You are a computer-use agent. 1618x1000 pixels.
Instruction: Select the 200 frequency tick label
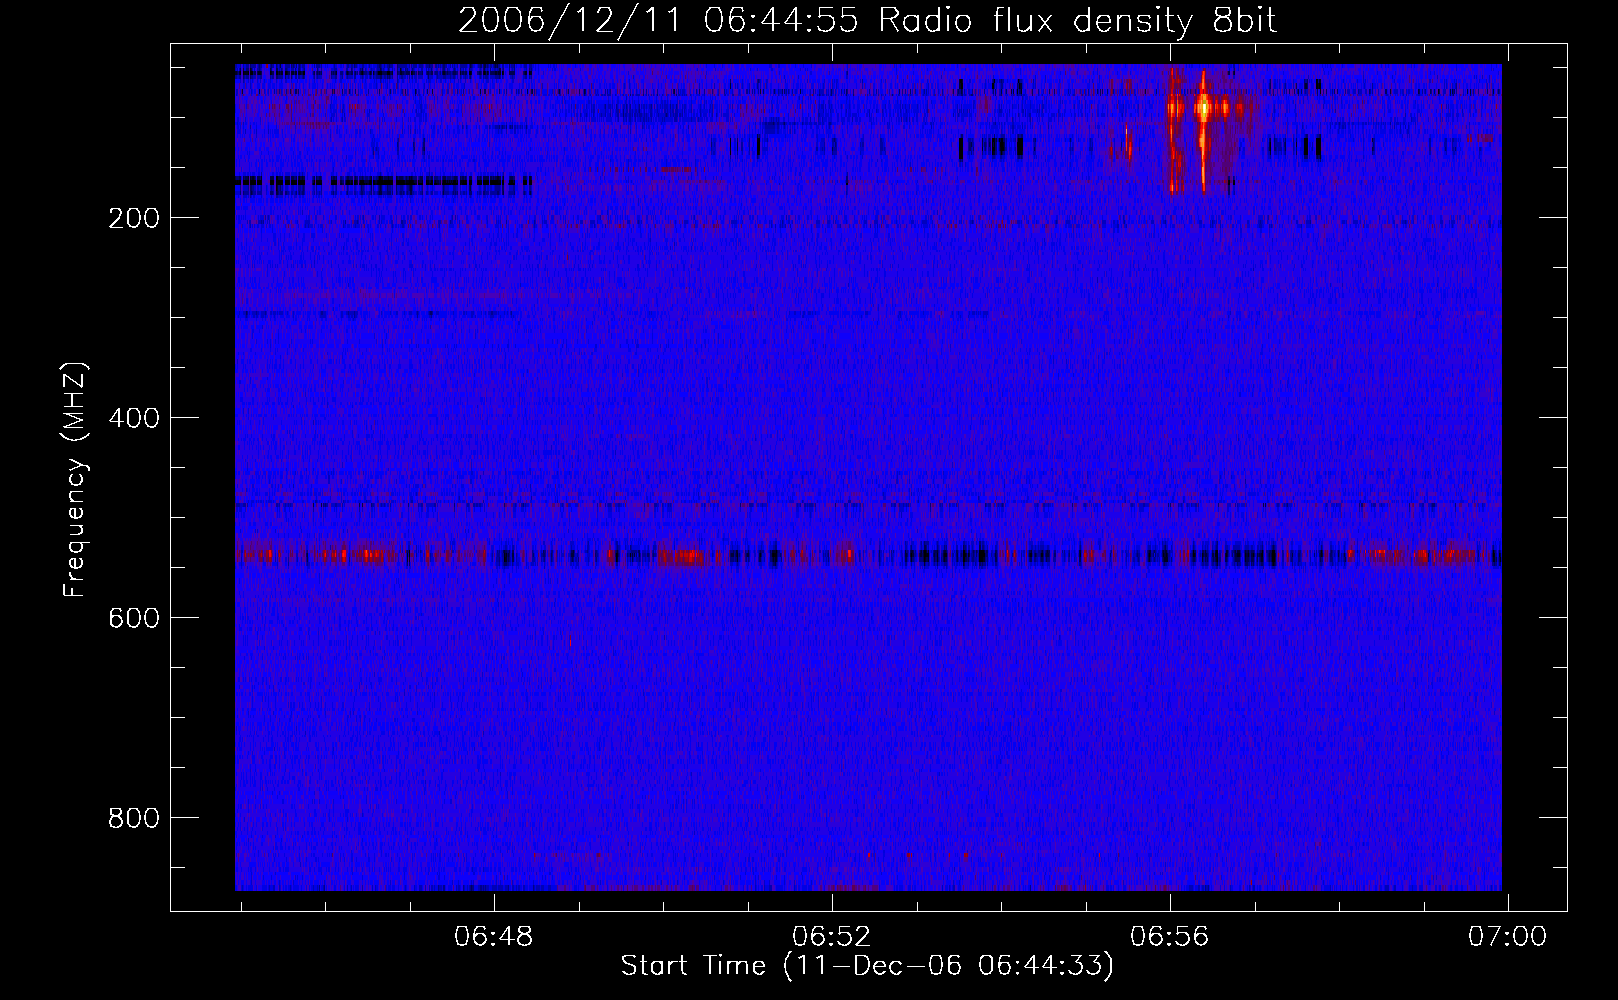(x=134, y=218)
